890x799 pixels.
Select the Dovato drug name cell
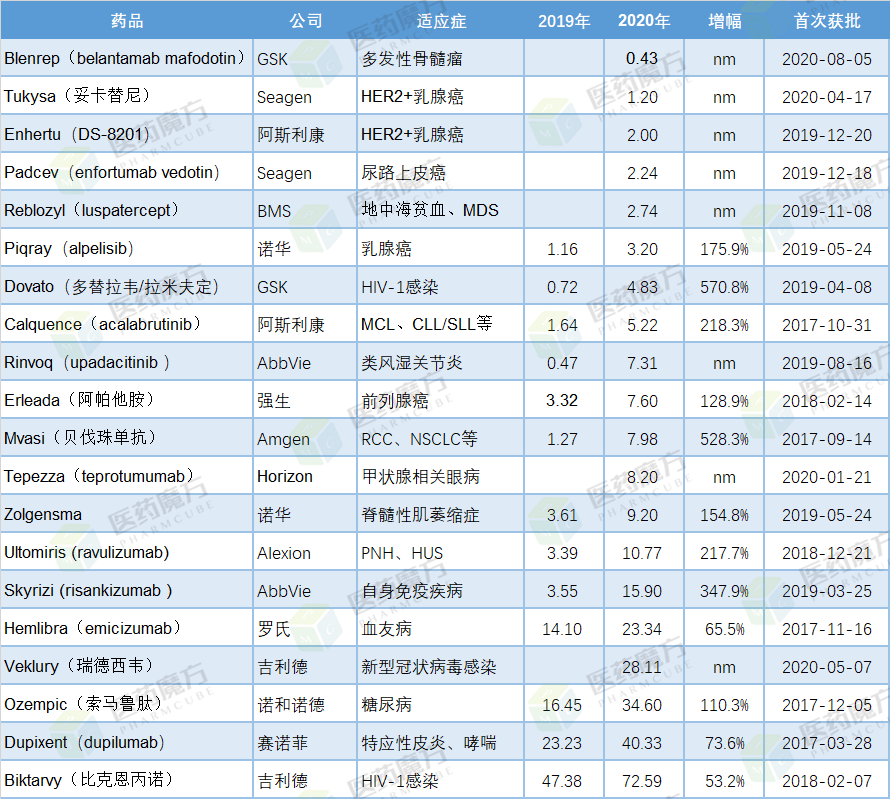click(x=127, y=286)
